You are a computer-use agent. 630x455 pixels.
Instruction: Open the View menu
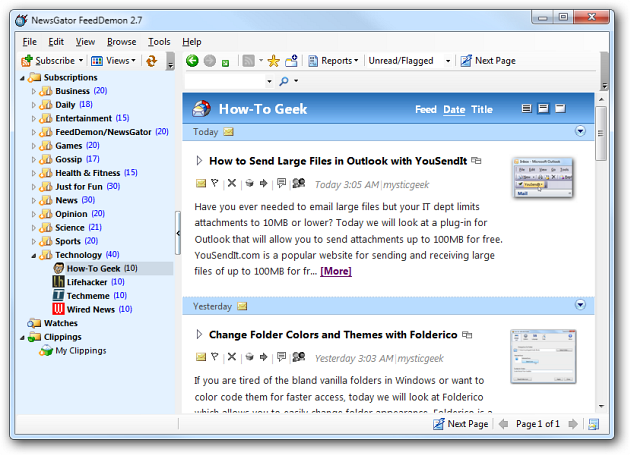coord(85,42)
